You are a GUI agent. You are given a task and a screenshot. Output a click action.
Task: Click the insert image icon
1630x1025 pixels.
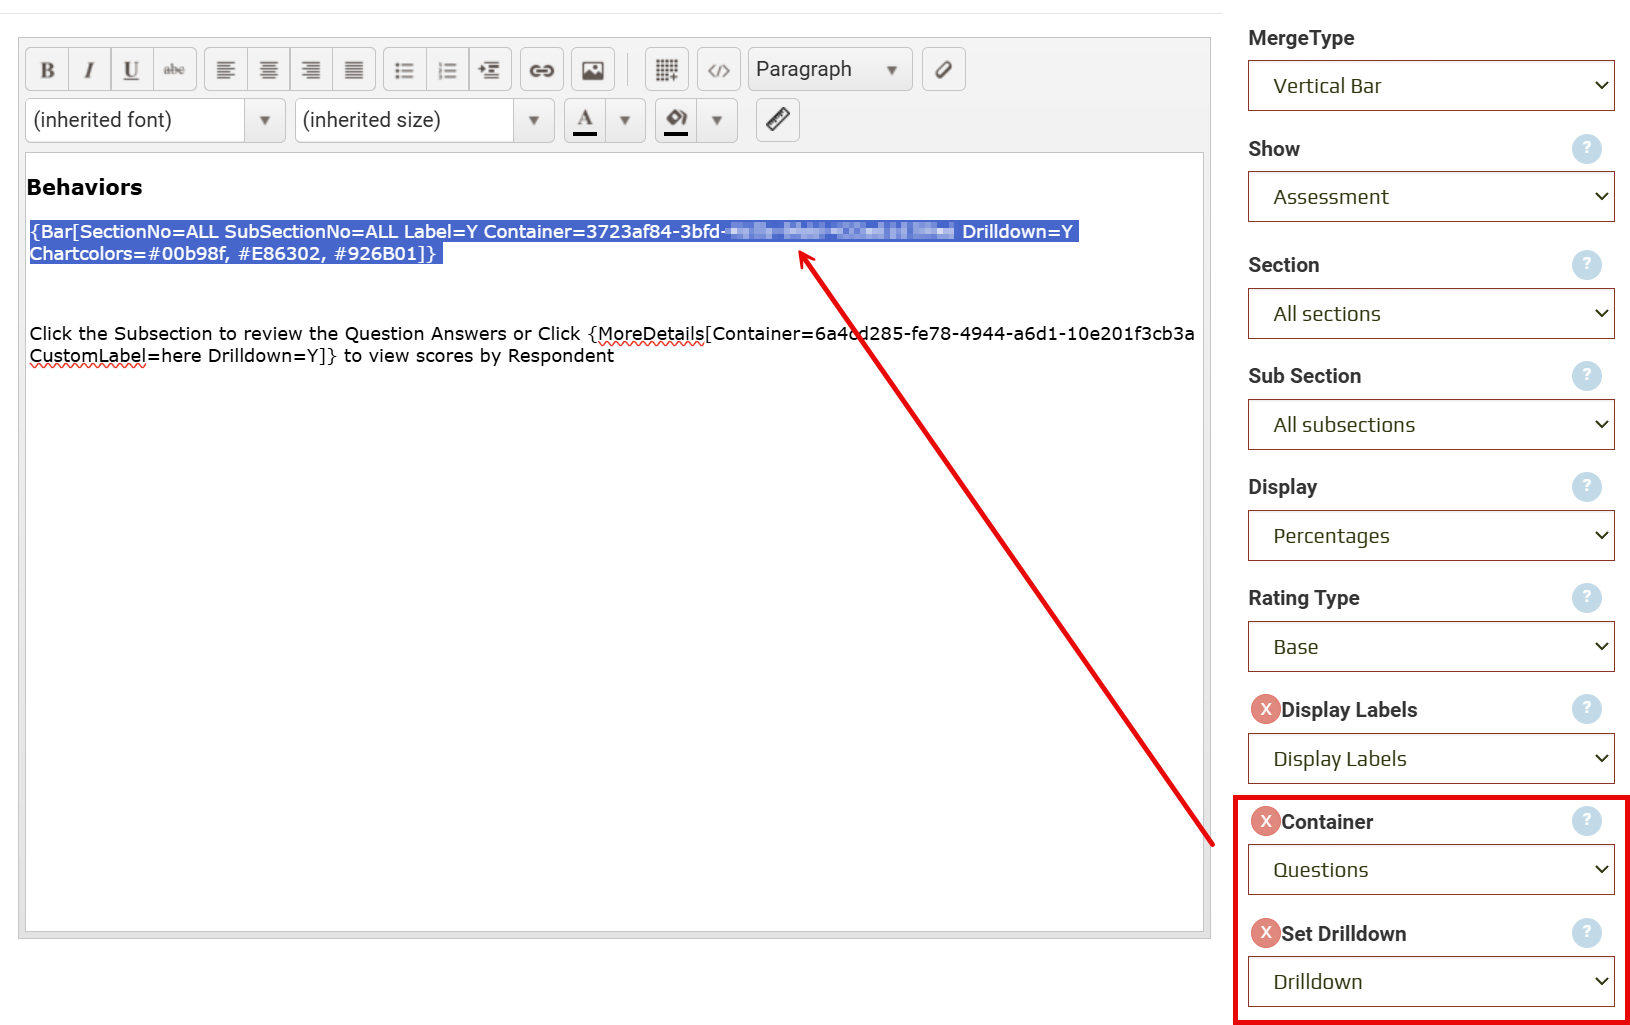coord(592,70)
